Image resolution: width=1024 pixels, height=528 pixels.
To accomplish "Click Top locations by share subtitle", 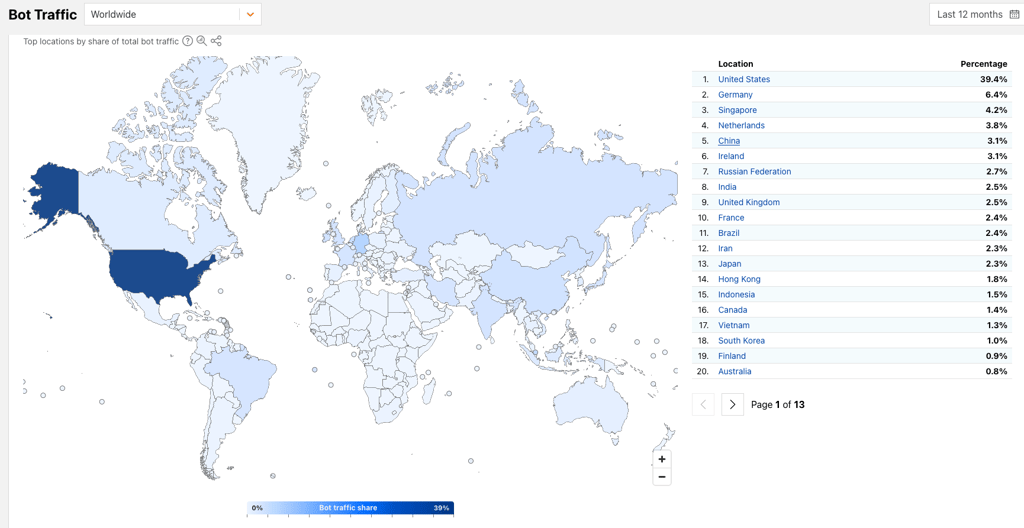I will [x=101, y=41].
